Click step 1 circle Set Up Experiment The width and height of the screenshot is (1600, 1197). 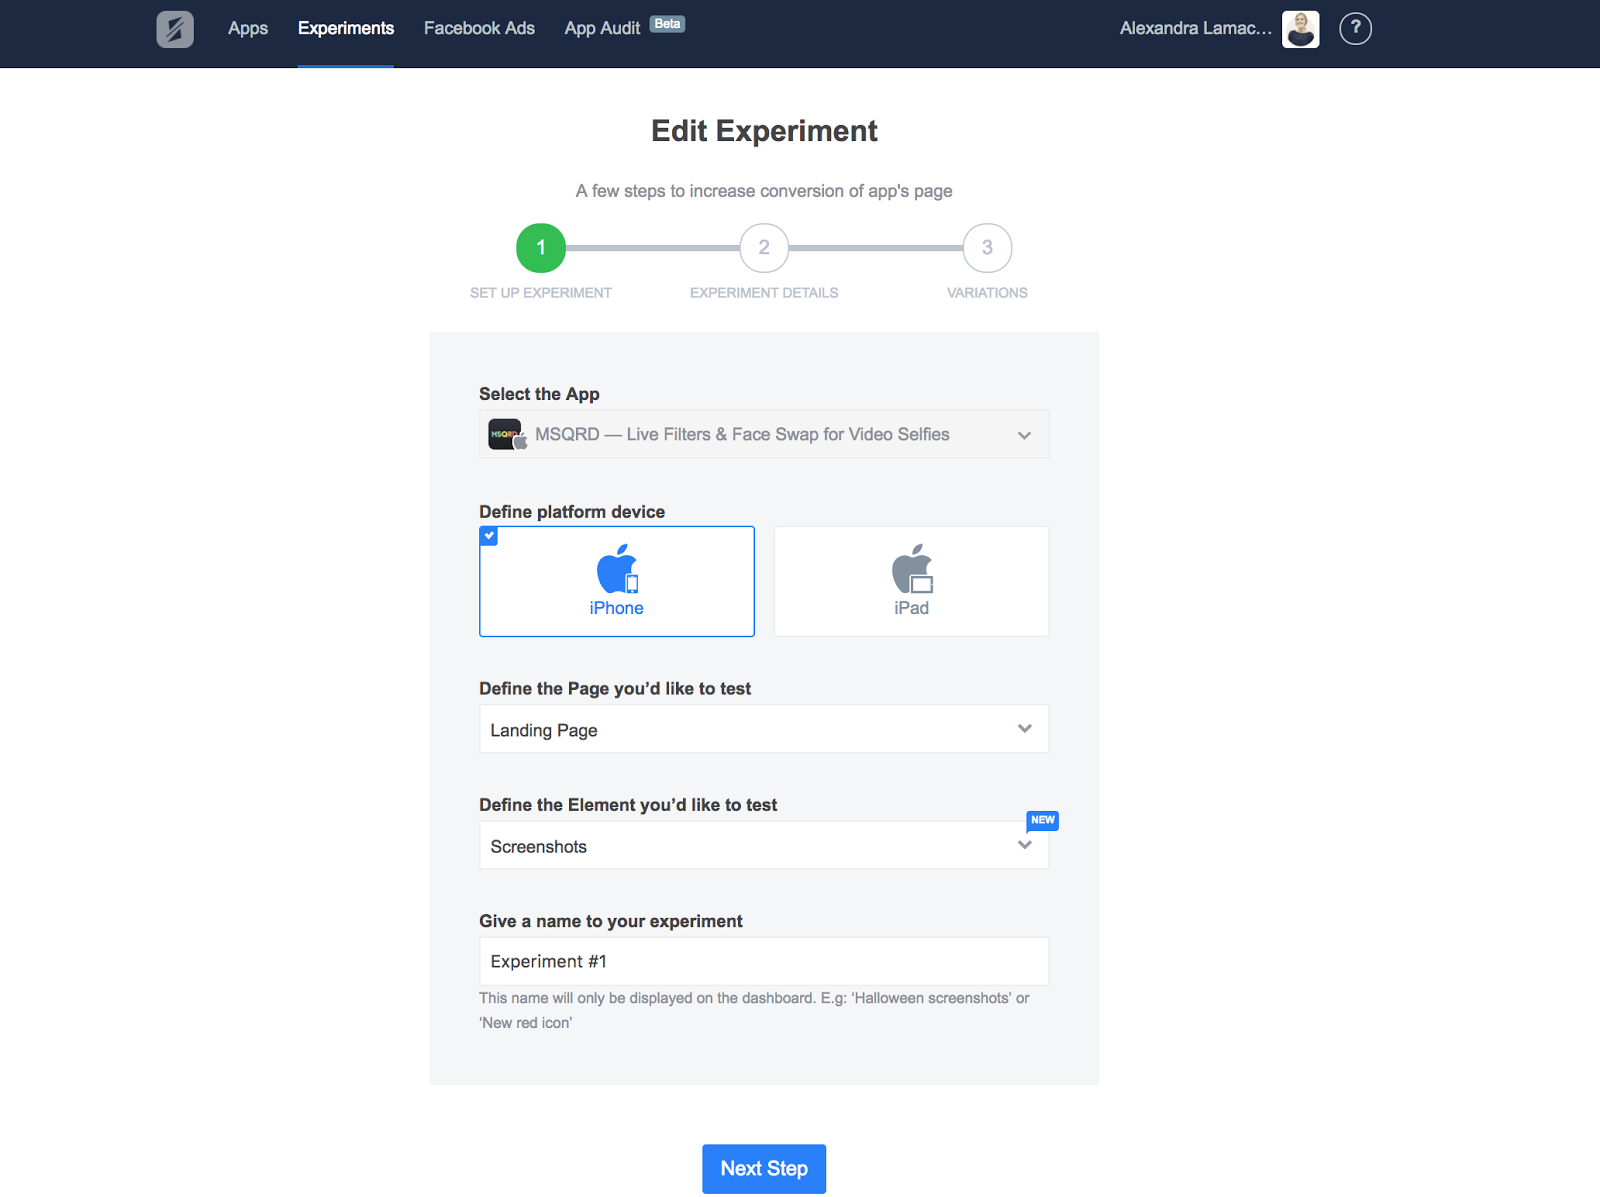541,248
